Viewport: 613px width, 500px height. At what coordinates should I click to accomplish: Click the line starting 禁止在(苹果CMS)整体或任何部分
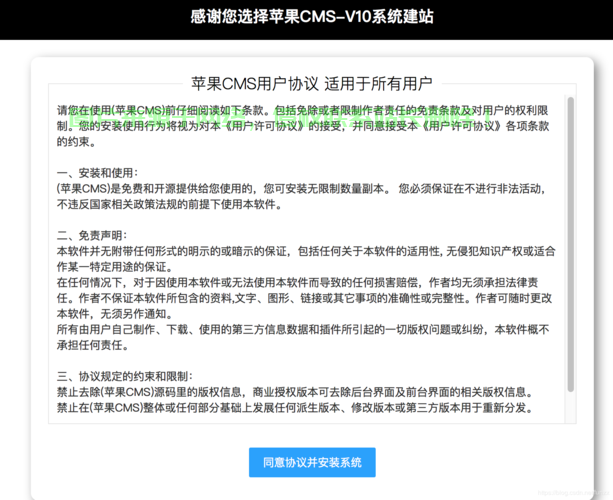click(295, 408)
